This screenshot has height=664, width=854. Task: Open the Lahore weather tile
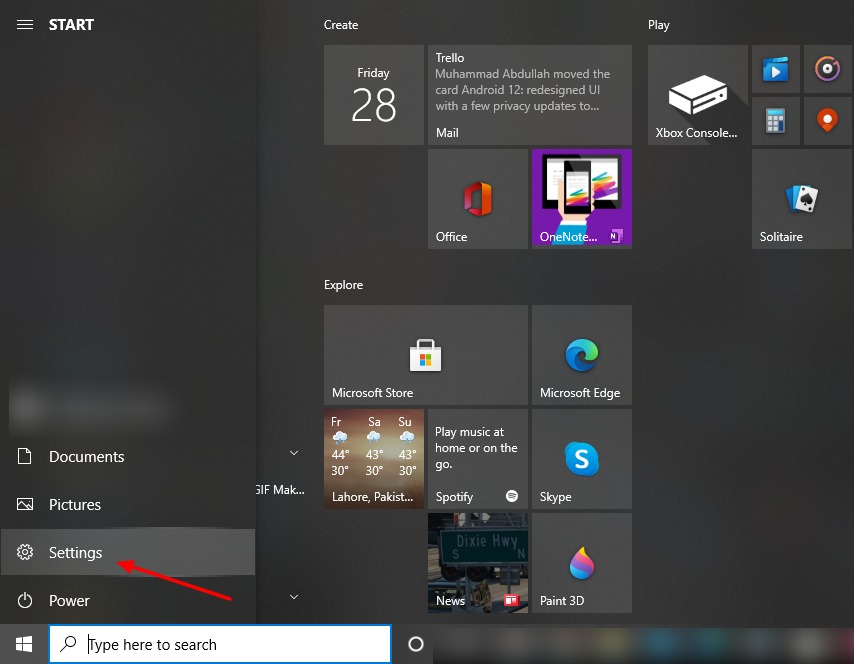[x=374, y=459]
